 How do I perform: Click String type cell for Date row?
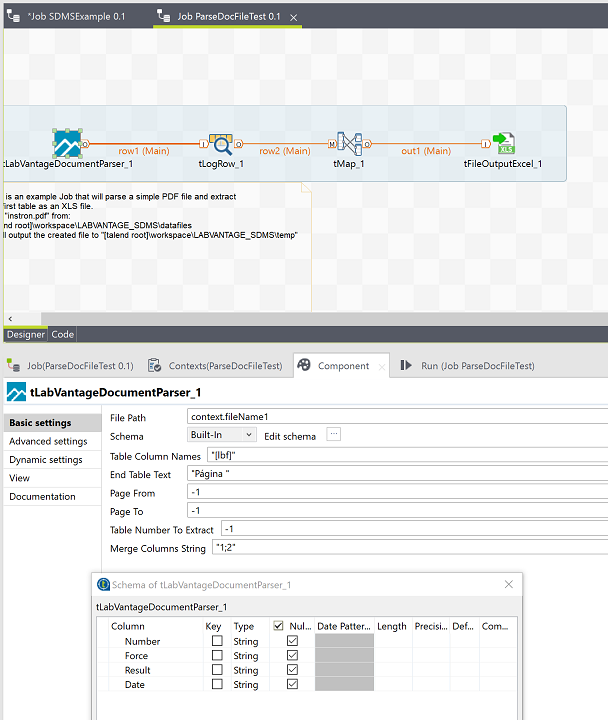(x=246, y=684)
